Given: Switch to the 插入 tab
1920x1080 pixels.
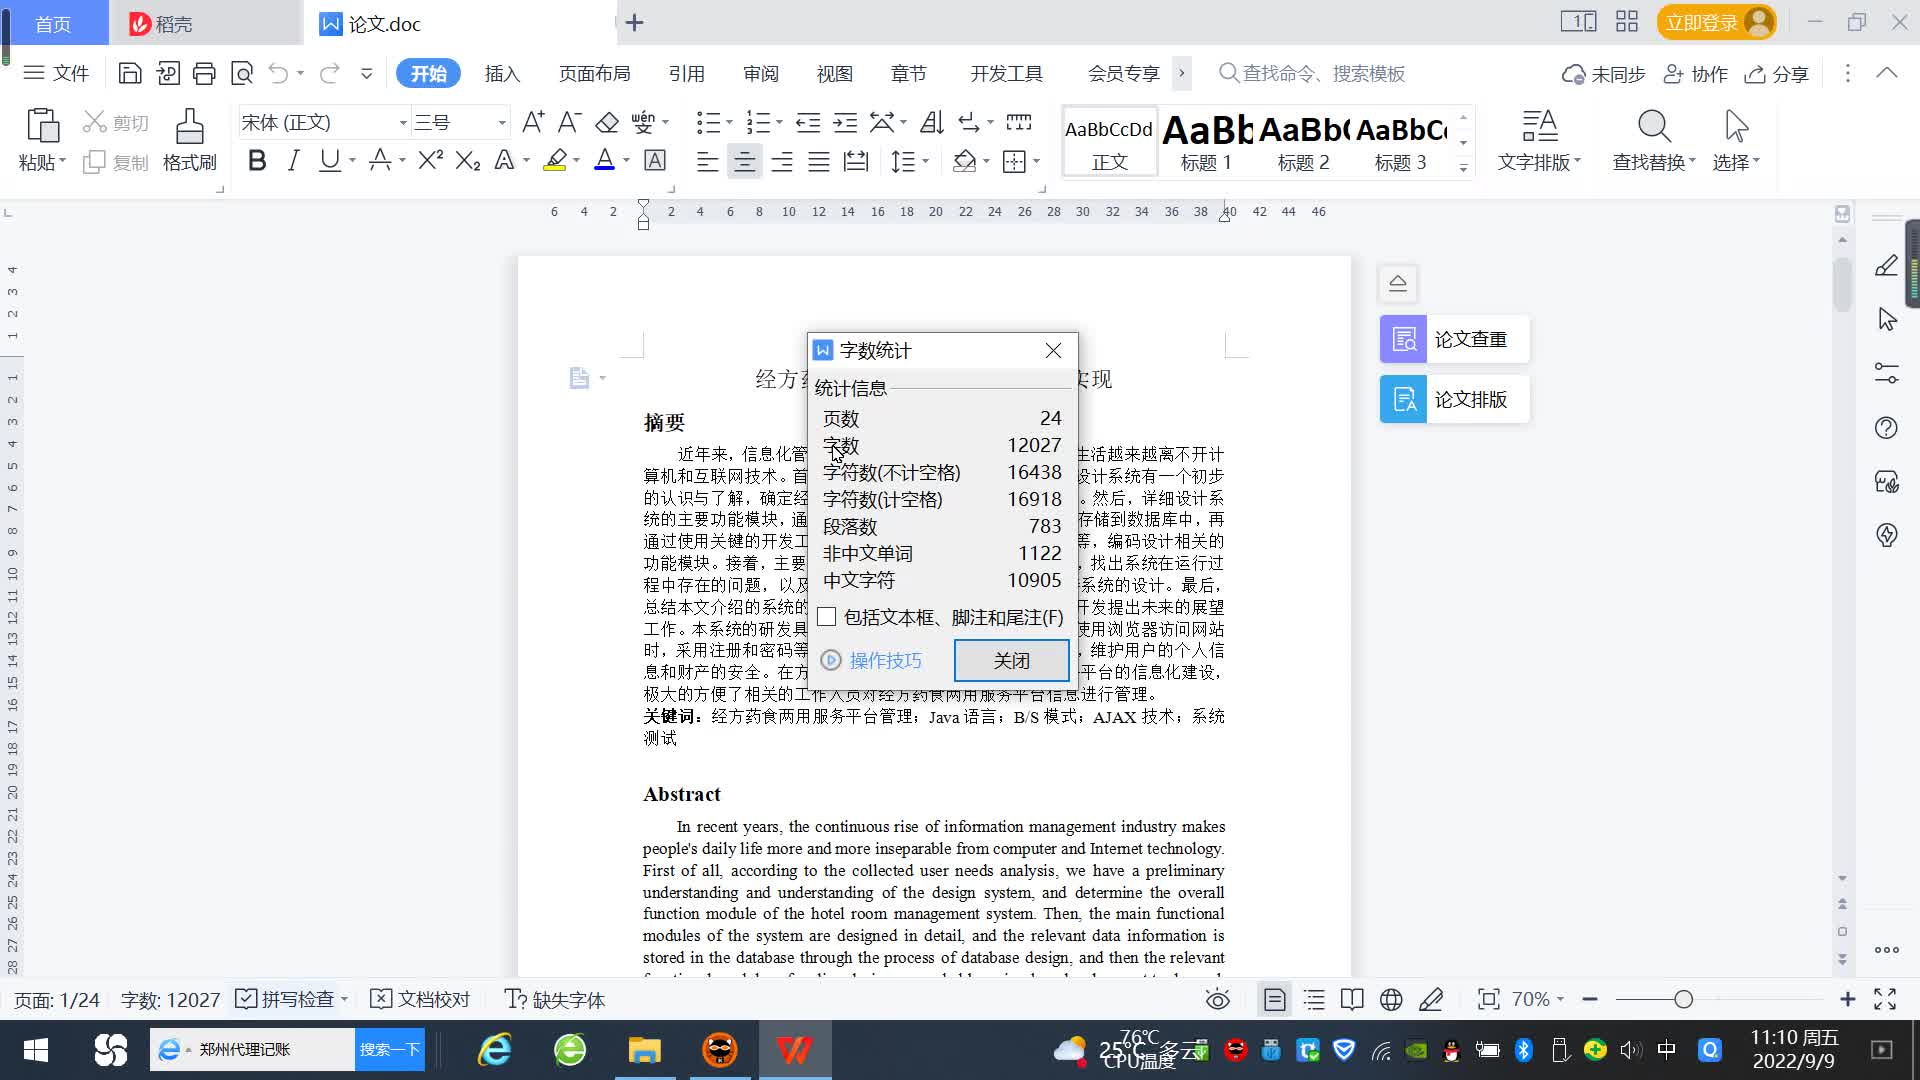Looking at the screenshot, I should click(x=502, y=73).
